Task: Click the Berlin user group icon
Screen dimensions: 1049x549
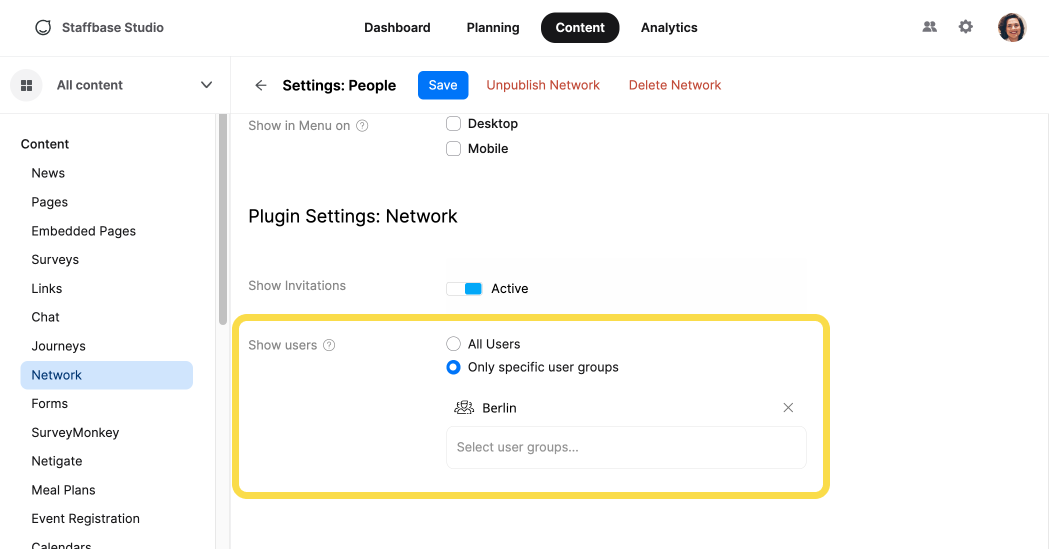Action: click(x=464, y=407)
